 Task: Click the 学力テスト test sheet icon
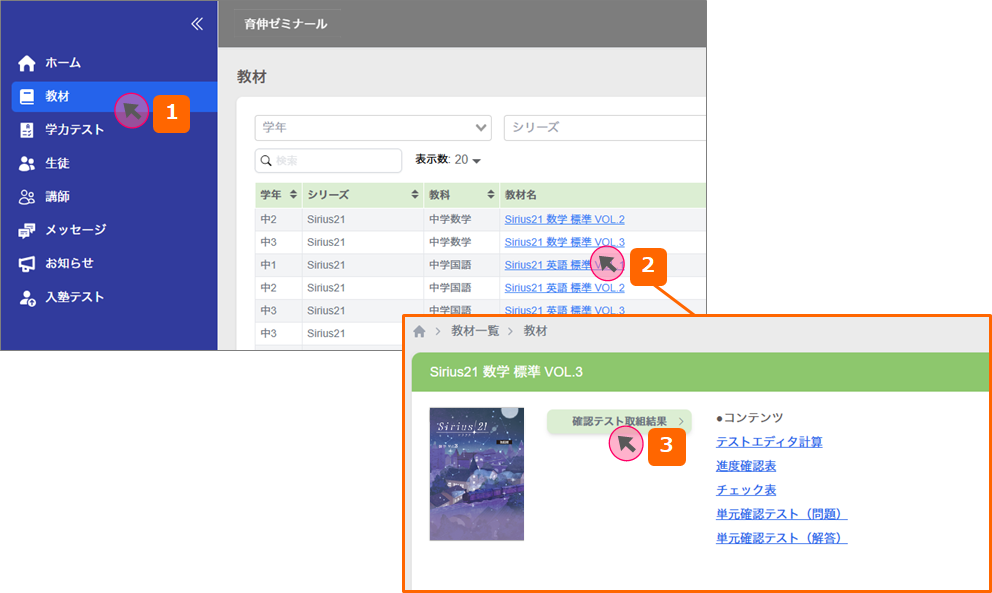coord(27,130)
